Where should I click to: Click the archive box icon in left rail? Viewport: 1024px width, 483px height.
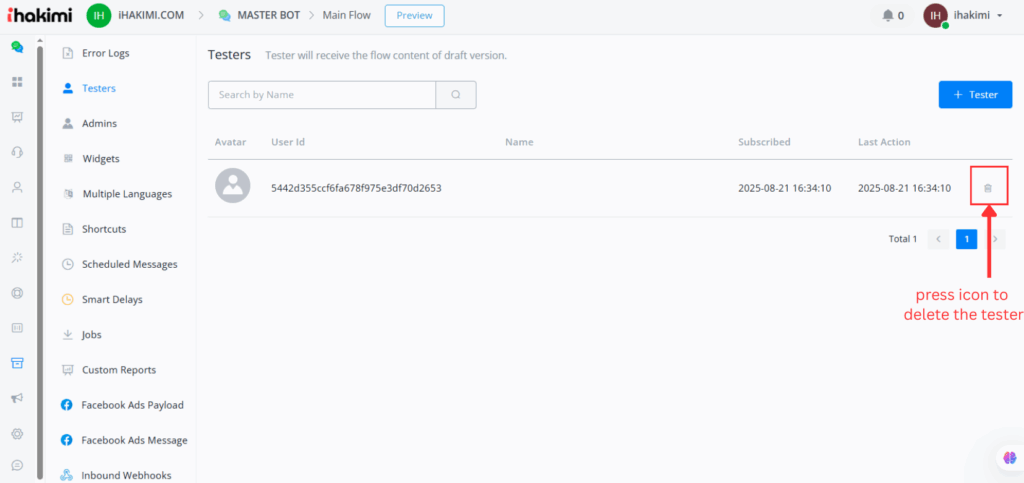pyautogui.click(x=17, y=363)
